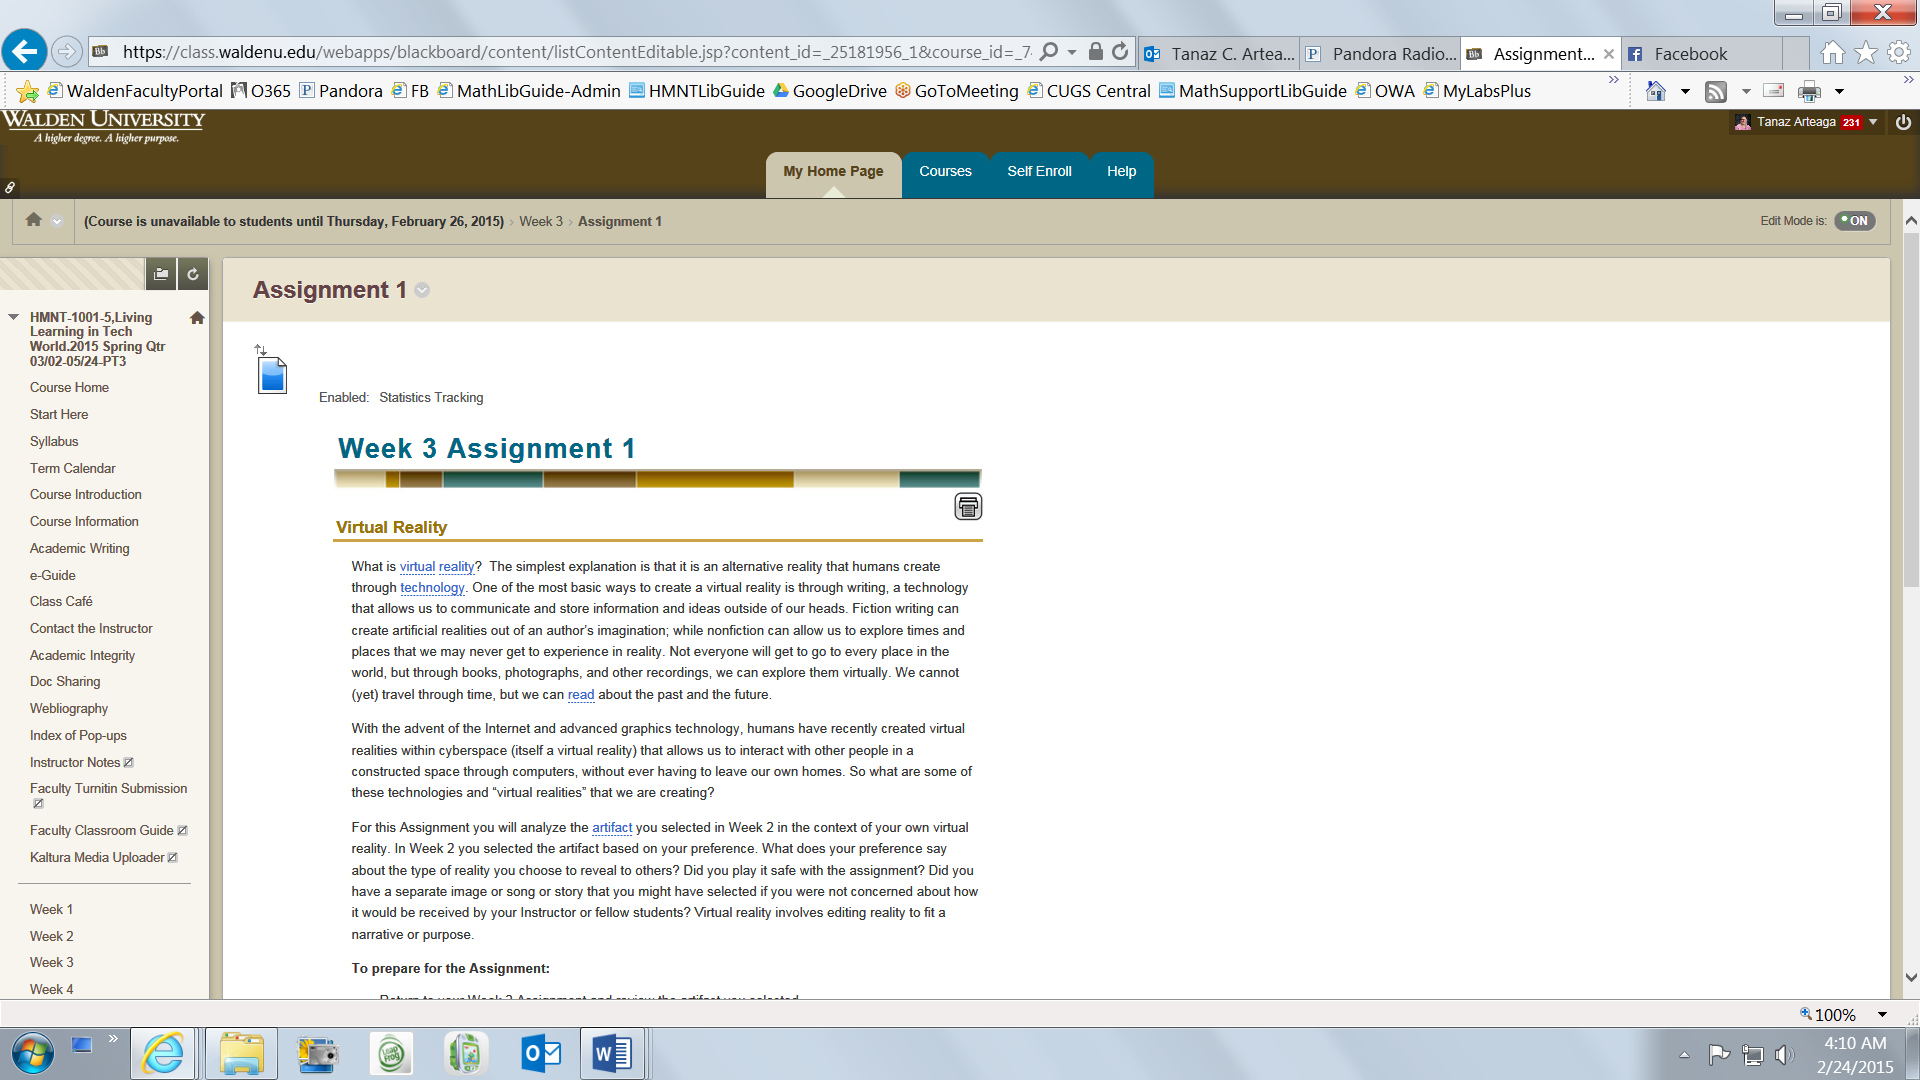This screenshot has width=1920, height=1080.
Task: Click the volume icon to reveal the volume slider
Action: click(x=1786, y=1053)
